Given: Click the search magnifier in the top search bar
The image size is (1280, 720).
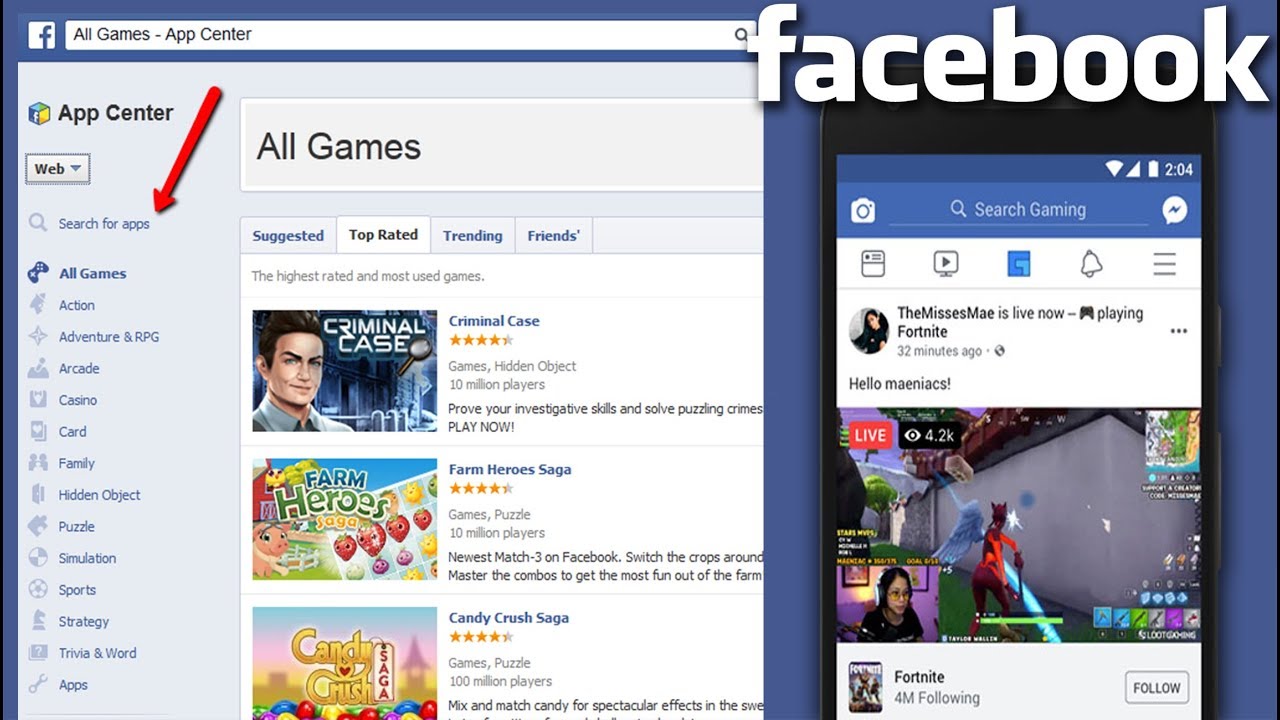Looking at the screenshot, I should pos(741,35).
